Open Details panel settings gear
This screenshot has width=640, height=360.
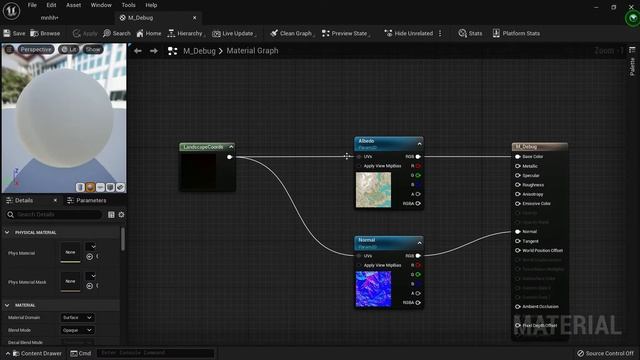click(x=121, y=215)
